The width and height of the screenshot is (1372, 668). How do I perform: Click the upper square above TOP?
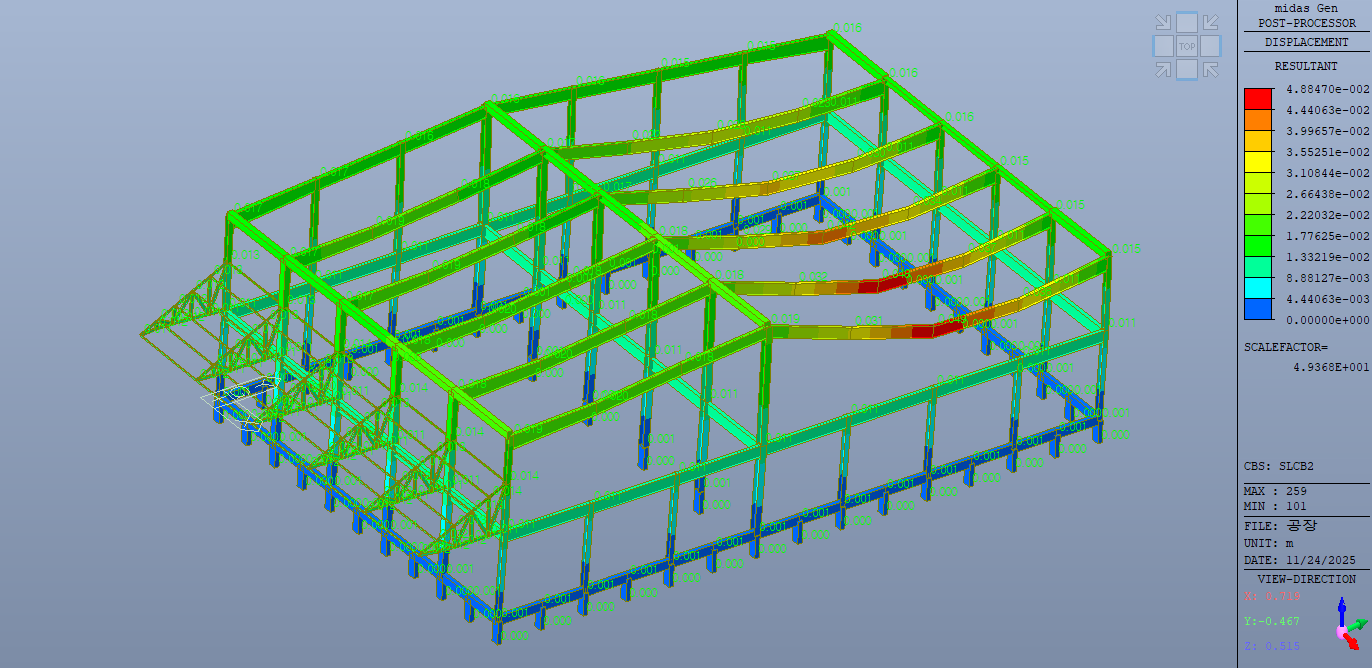(1187, 22)
